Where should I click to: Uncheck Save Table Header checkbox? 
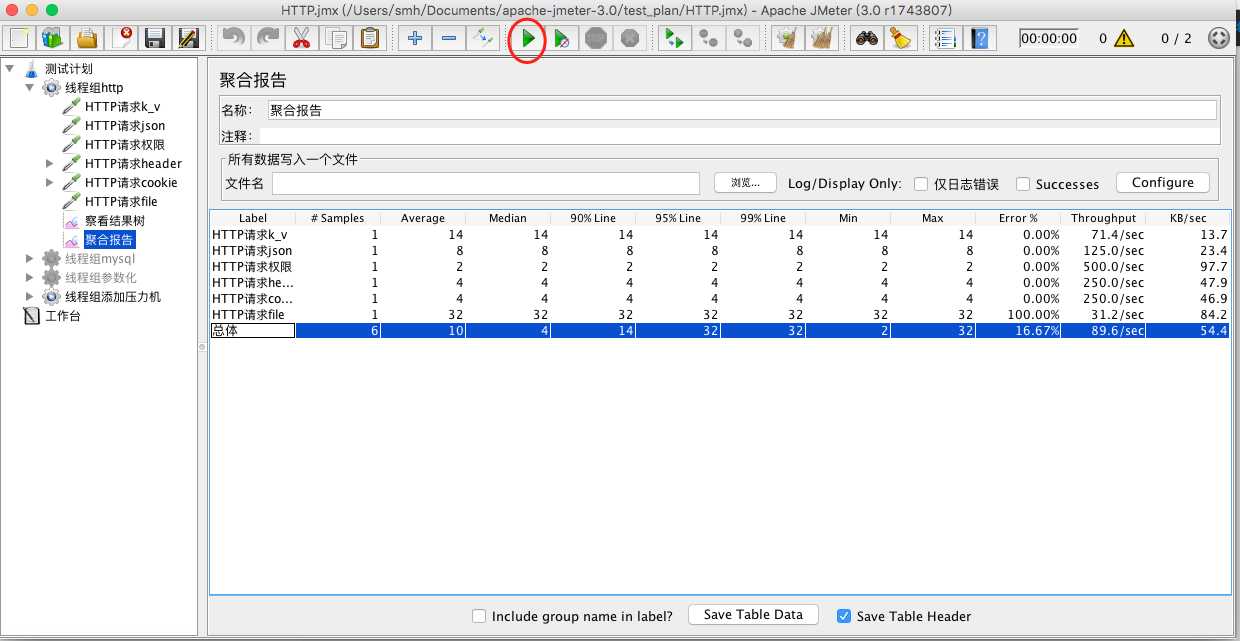tap(844, 616)
